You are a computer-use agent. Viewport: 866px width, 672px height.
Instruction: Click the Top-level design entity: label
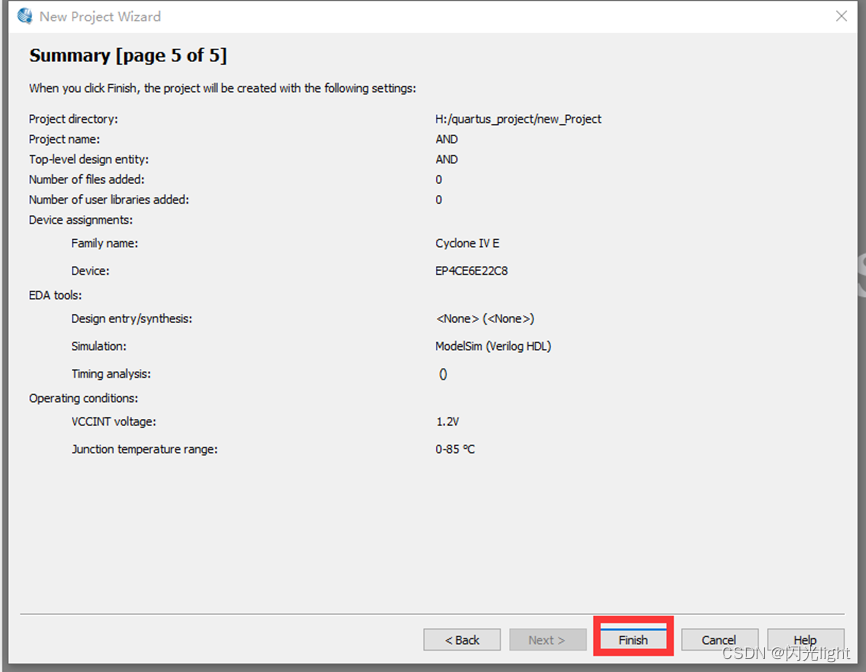tap(89, 160)
